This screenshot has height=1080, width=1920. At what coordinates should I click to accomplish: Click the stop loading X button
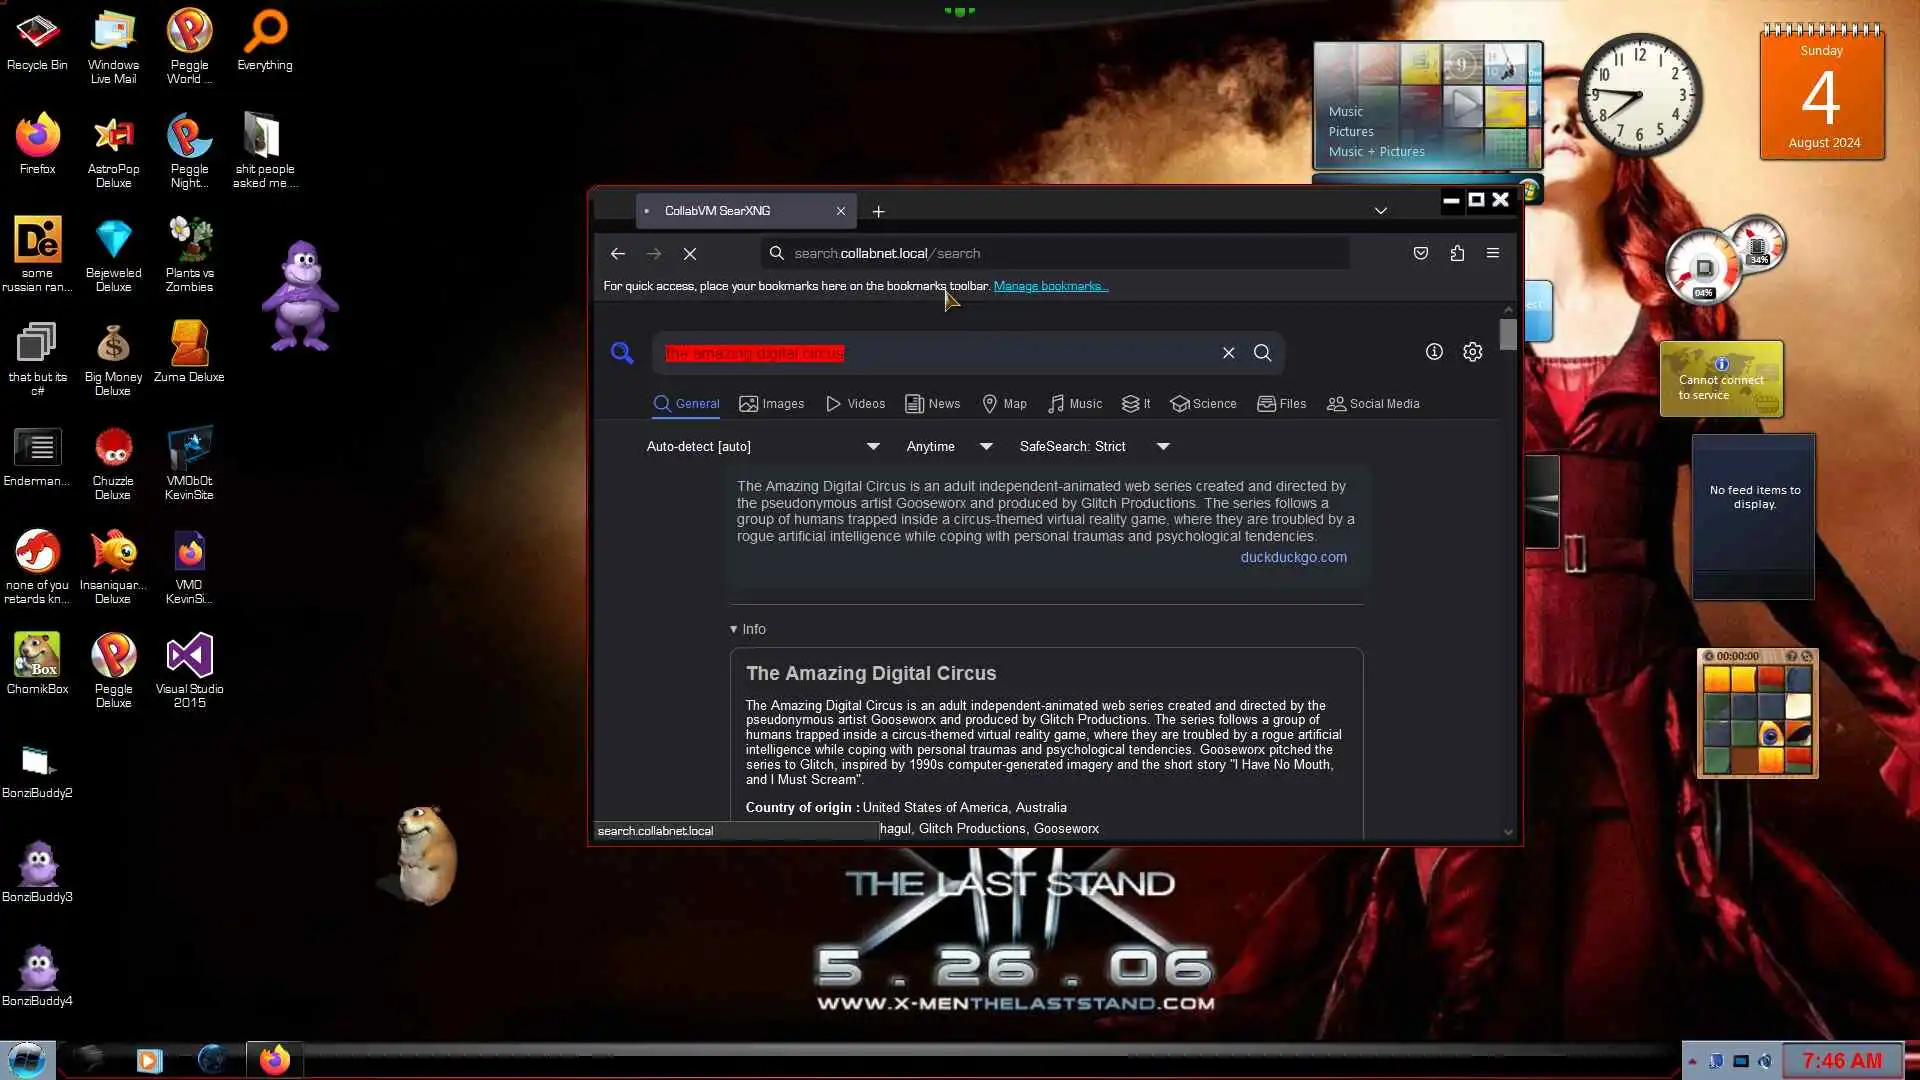[x=690, y=254]
